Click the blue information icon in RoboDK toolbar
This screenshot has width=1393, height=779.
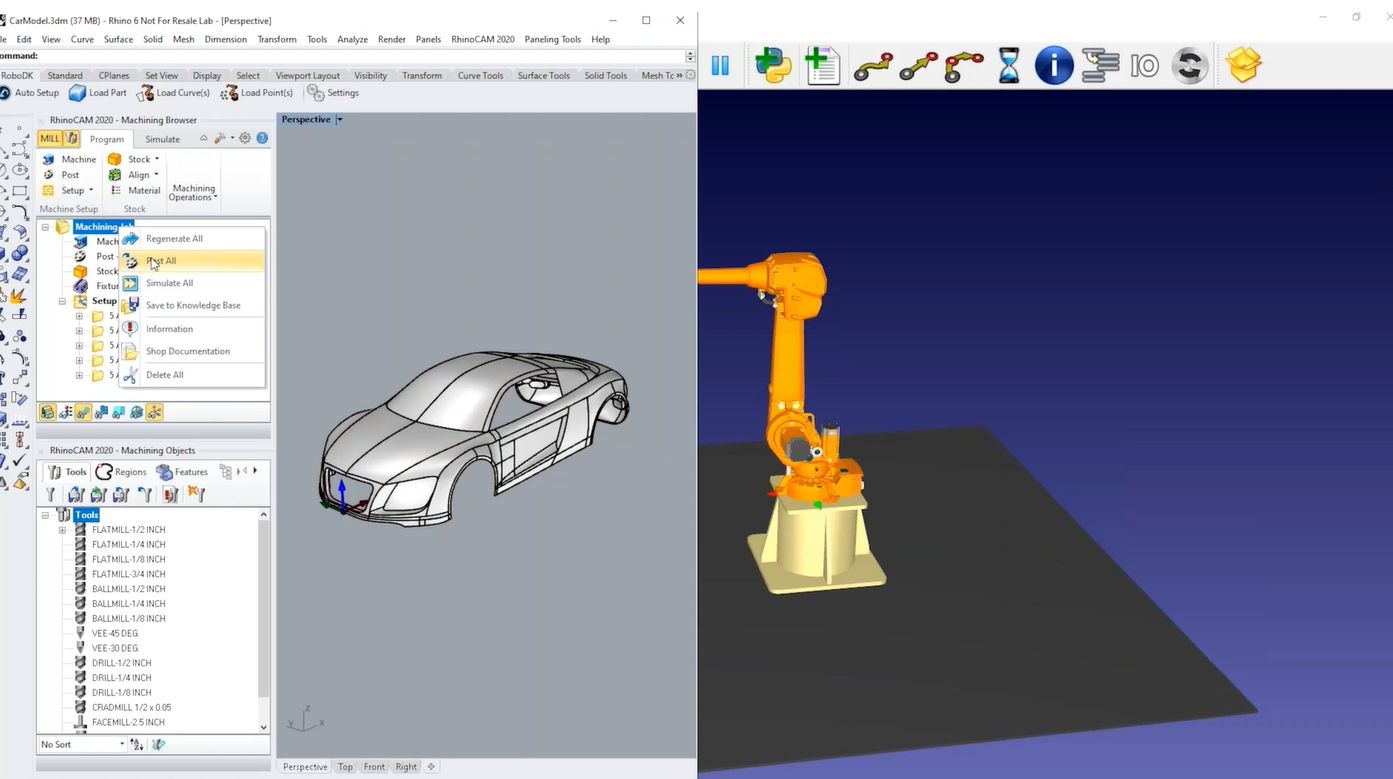click(x=1053, y=66)
